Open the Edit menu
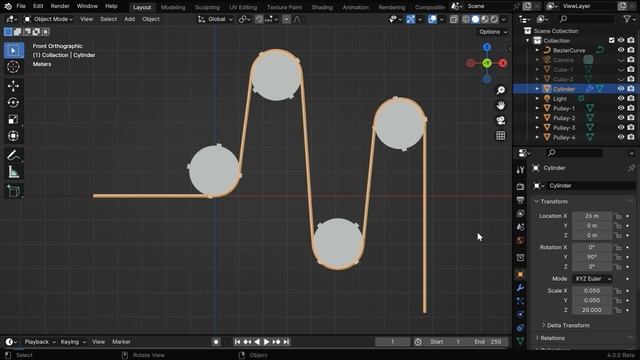Viewport: 640px width, 360px height. [x=38, y=6]
